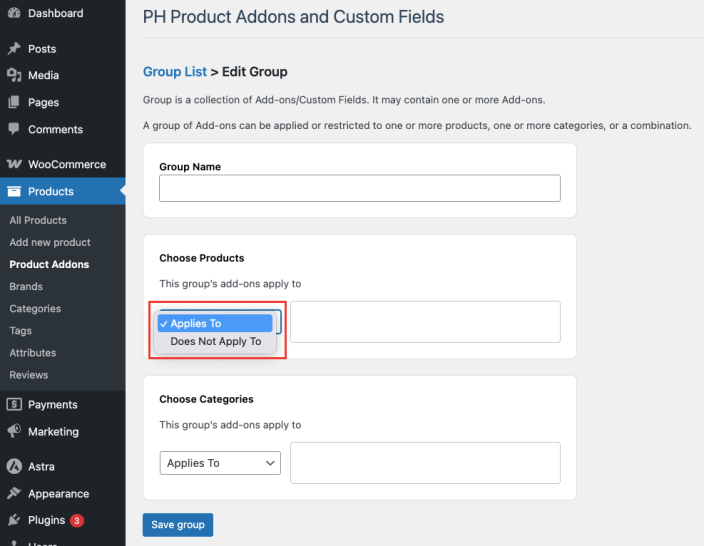
Task: Open the Product Addons submenu item
Action: [x=49, y=265]
